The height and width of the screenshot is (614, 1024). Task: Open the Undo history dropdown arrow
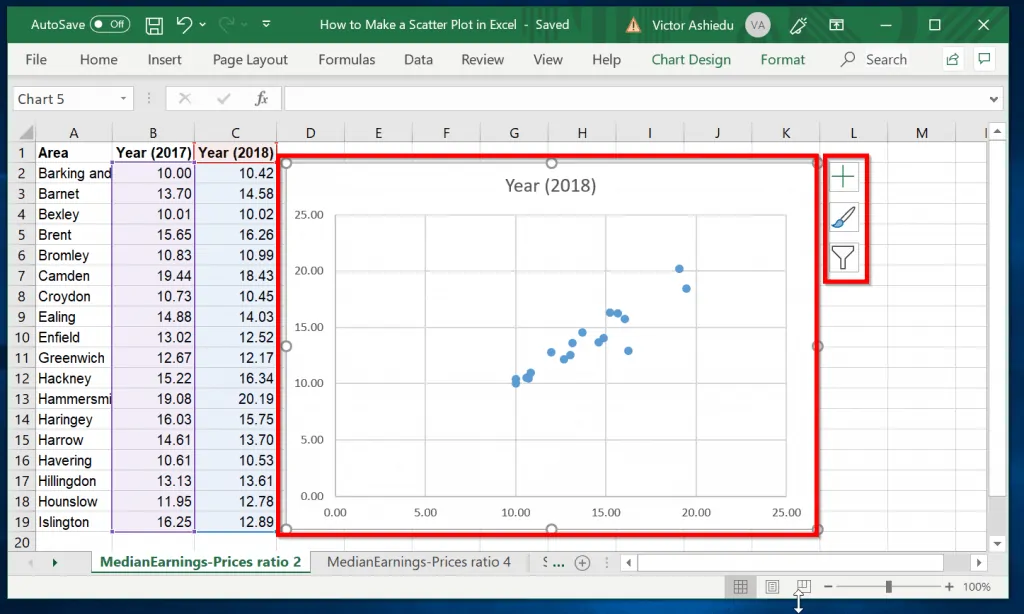203,25
